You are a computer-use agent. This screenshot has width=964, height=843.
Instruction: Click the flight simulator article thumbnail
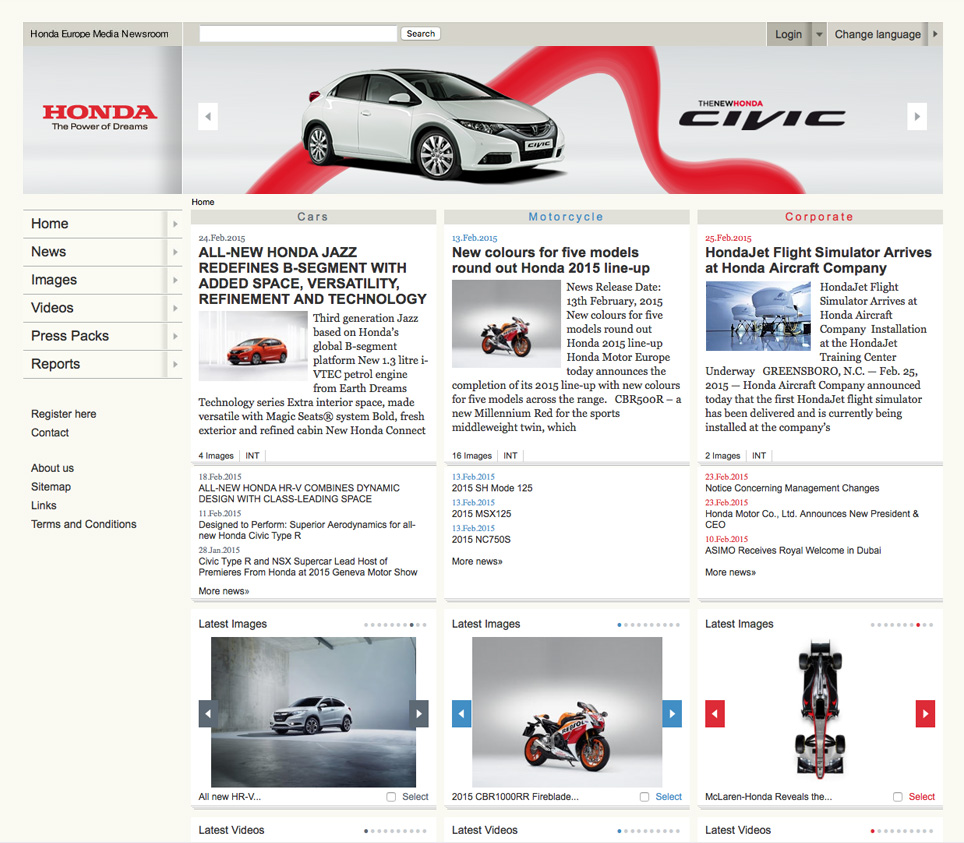click(x=758, y=316)
